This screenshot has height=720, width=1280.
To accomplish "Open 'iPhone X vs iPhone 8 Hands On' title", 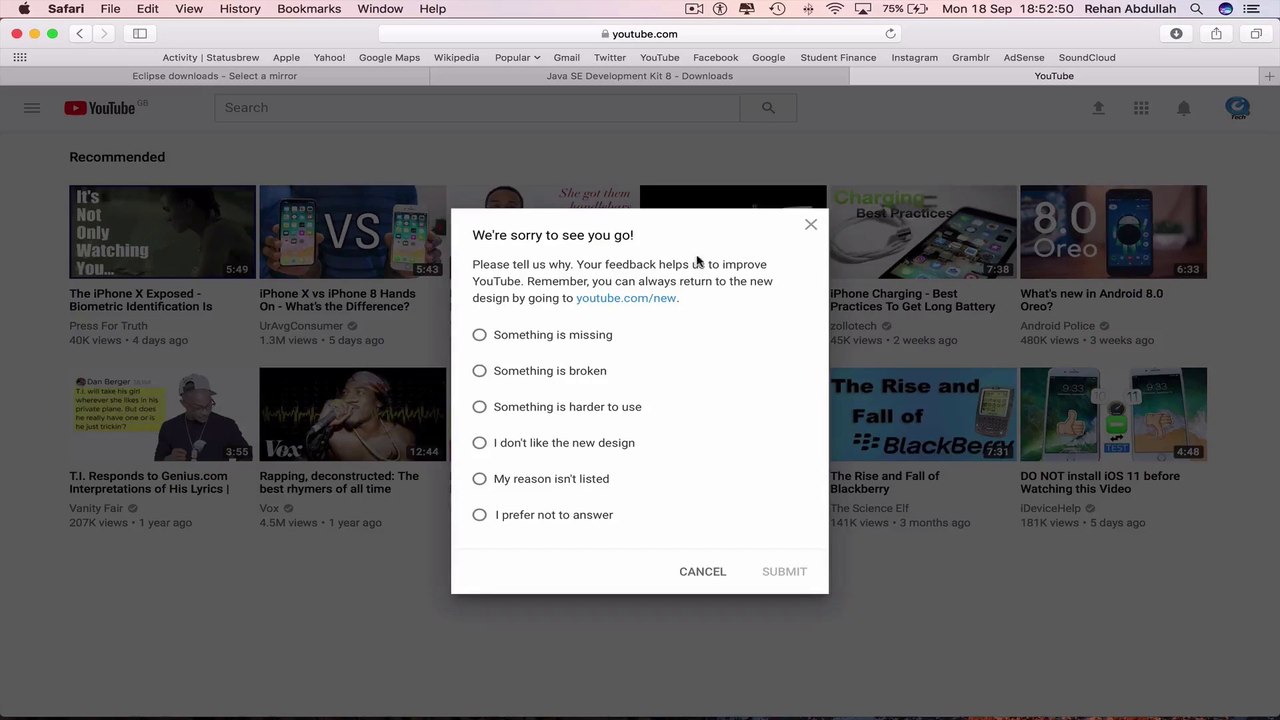I will click(337, 300).
